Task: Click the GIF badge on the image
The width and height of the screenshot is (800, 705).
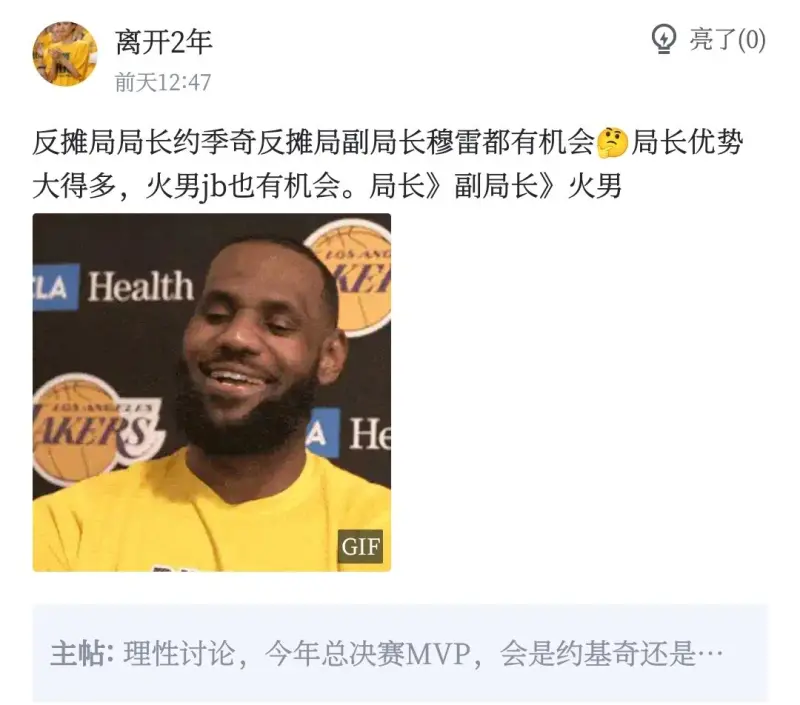Action: [x=360, y=547]
